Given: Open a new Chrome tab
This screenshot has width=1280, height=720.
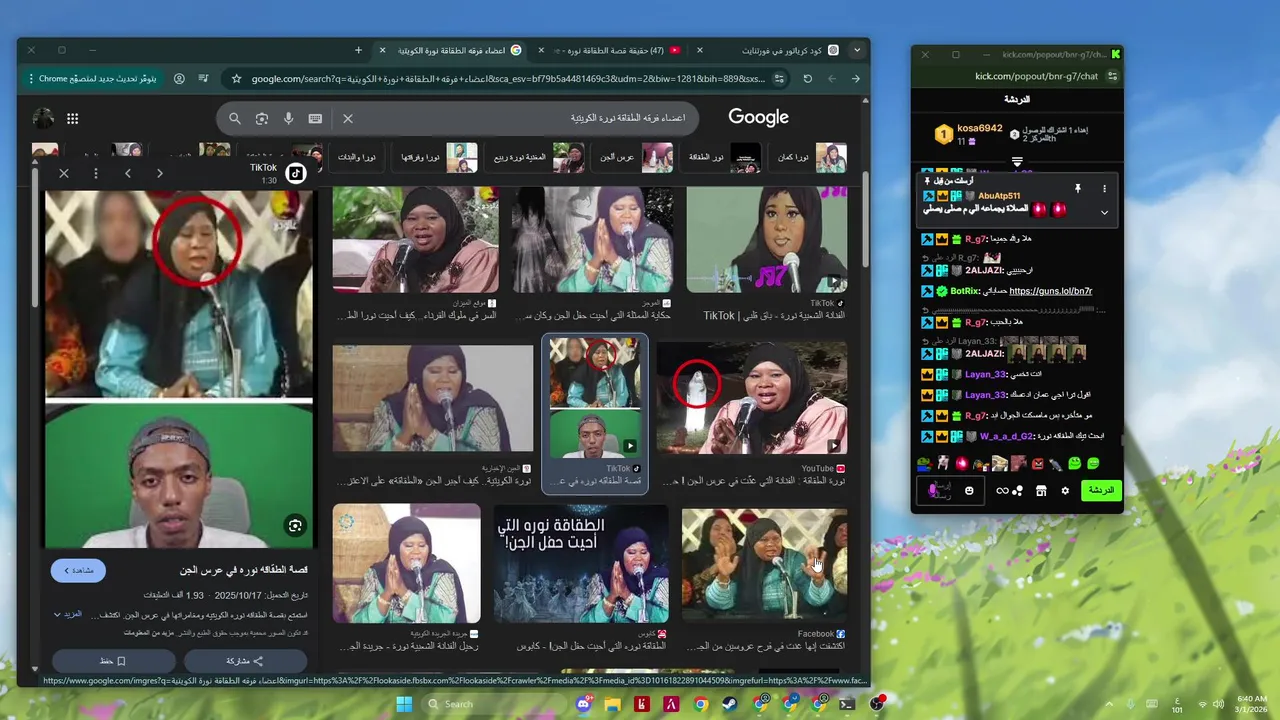Looking at the screenshot, I should coord(358,50).
